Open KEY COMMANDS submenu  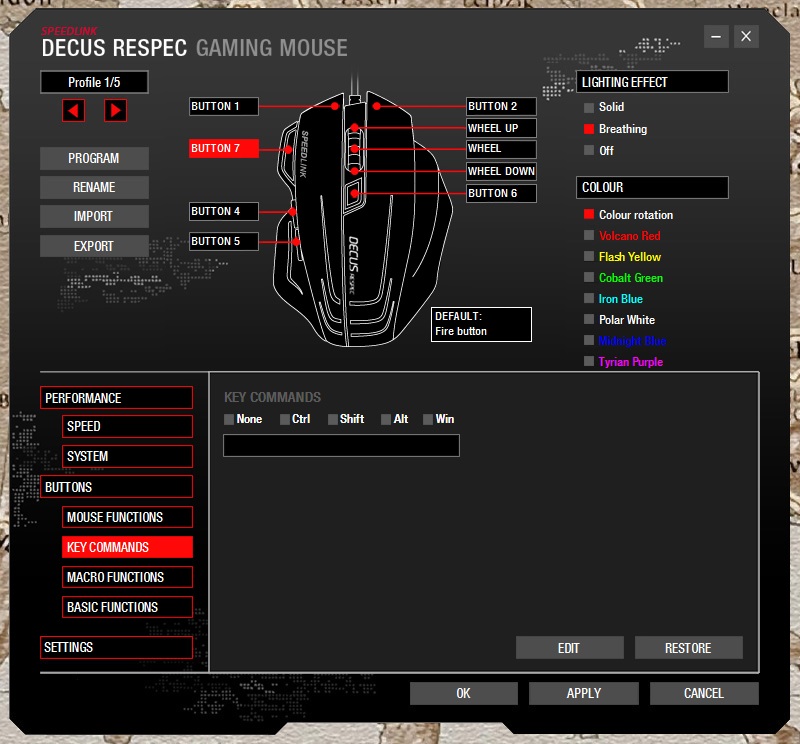coord(128,548)
